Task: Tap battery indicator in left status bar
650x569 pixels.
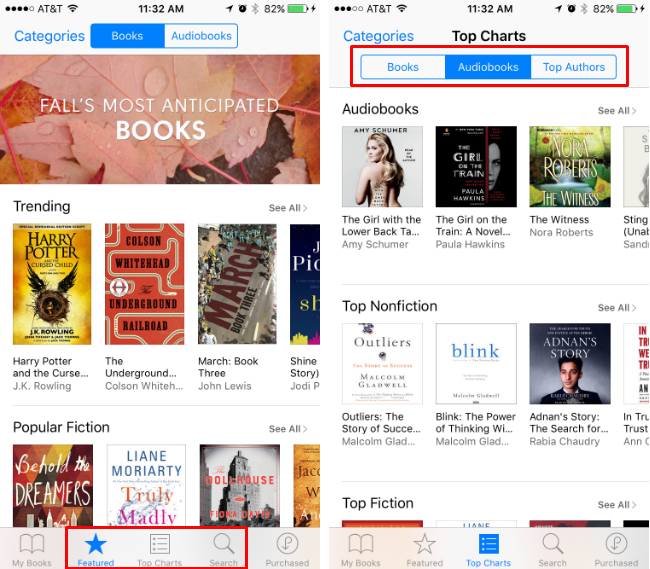Action: pos(298,9)
